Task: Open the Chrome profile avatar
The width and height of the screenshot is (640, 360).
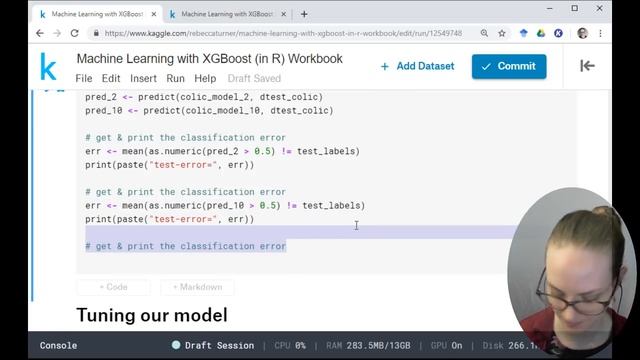Action: [582, 33]
